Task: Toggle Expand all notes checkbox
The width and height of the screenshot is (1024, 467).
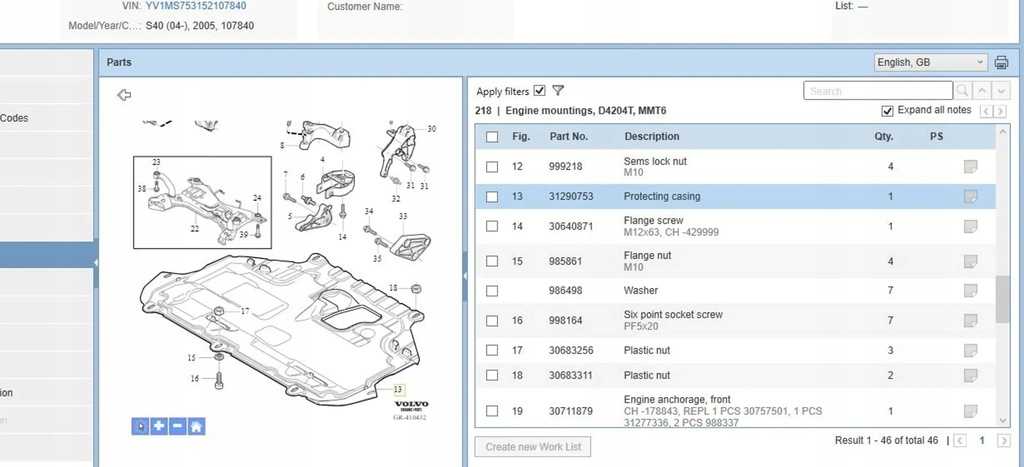Action: point(887,111)
